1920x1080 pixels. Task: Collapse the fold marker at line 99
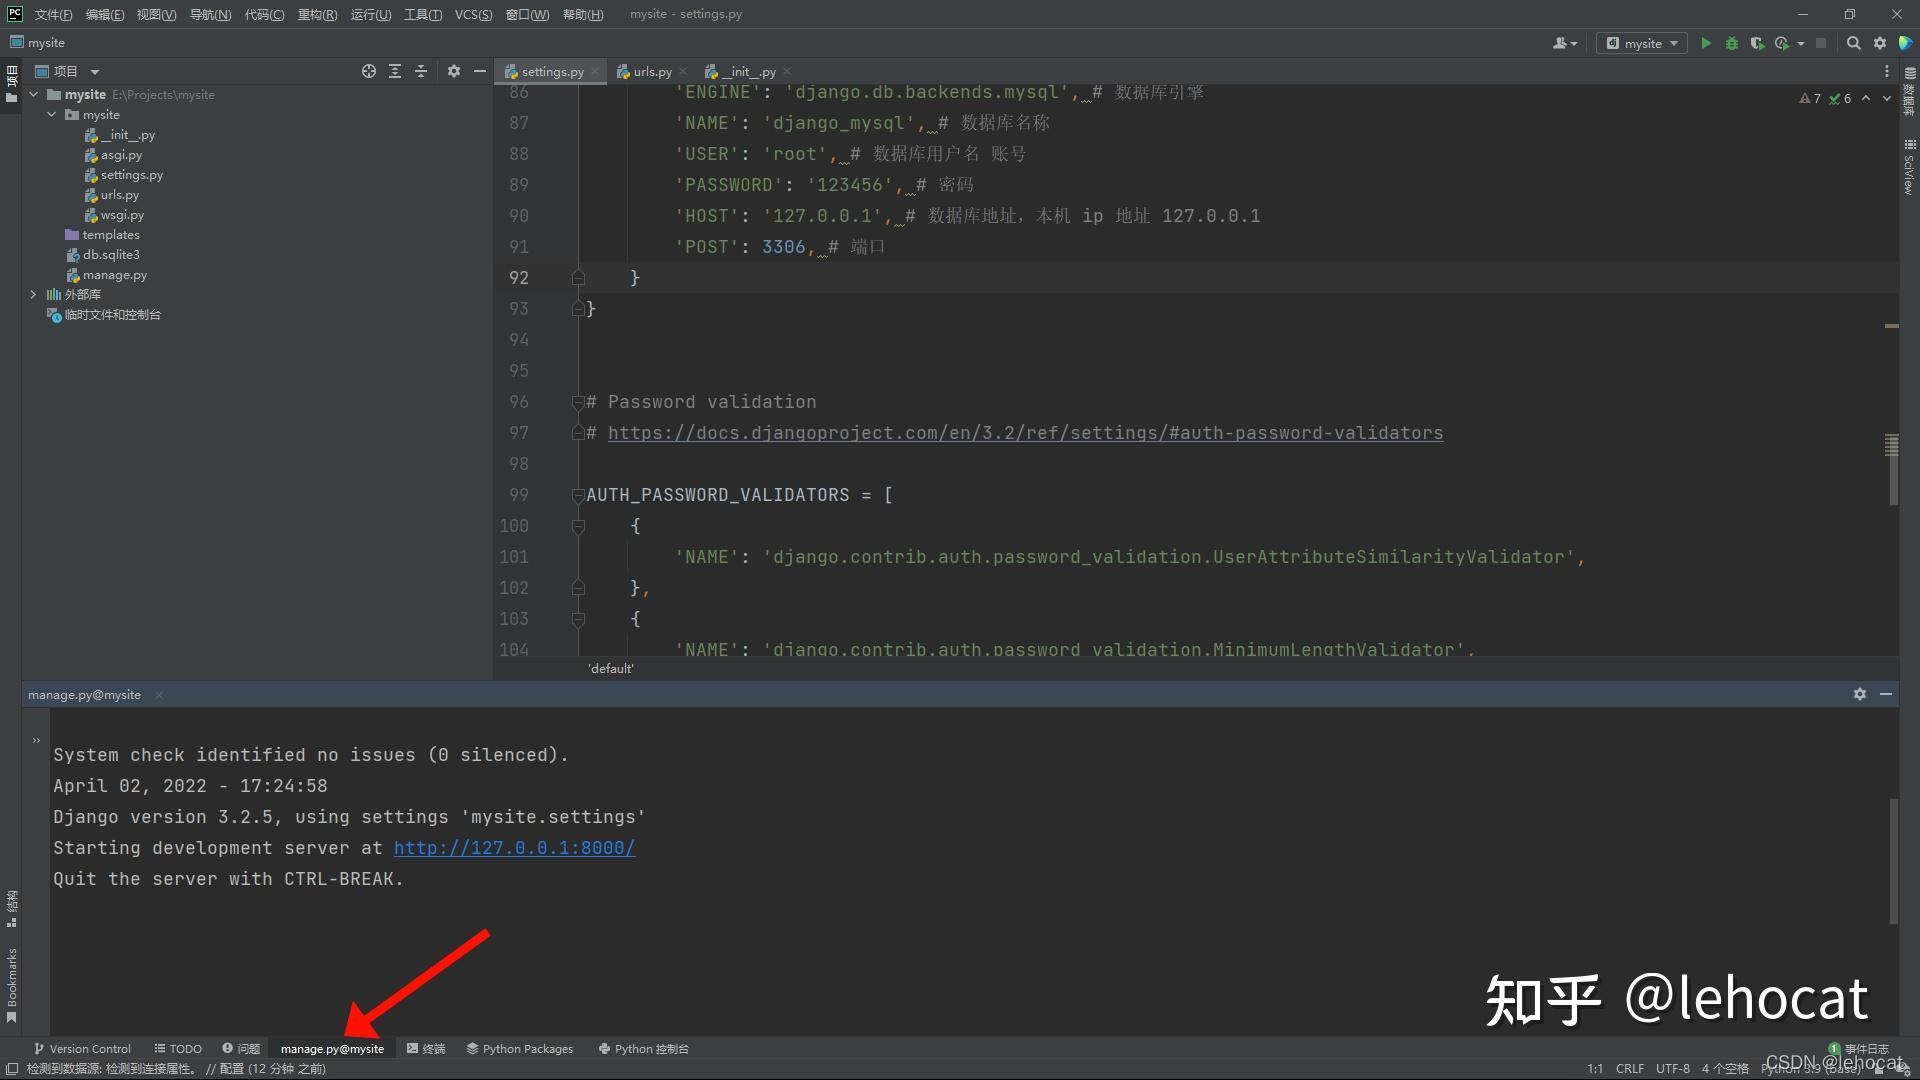point(577,495)
